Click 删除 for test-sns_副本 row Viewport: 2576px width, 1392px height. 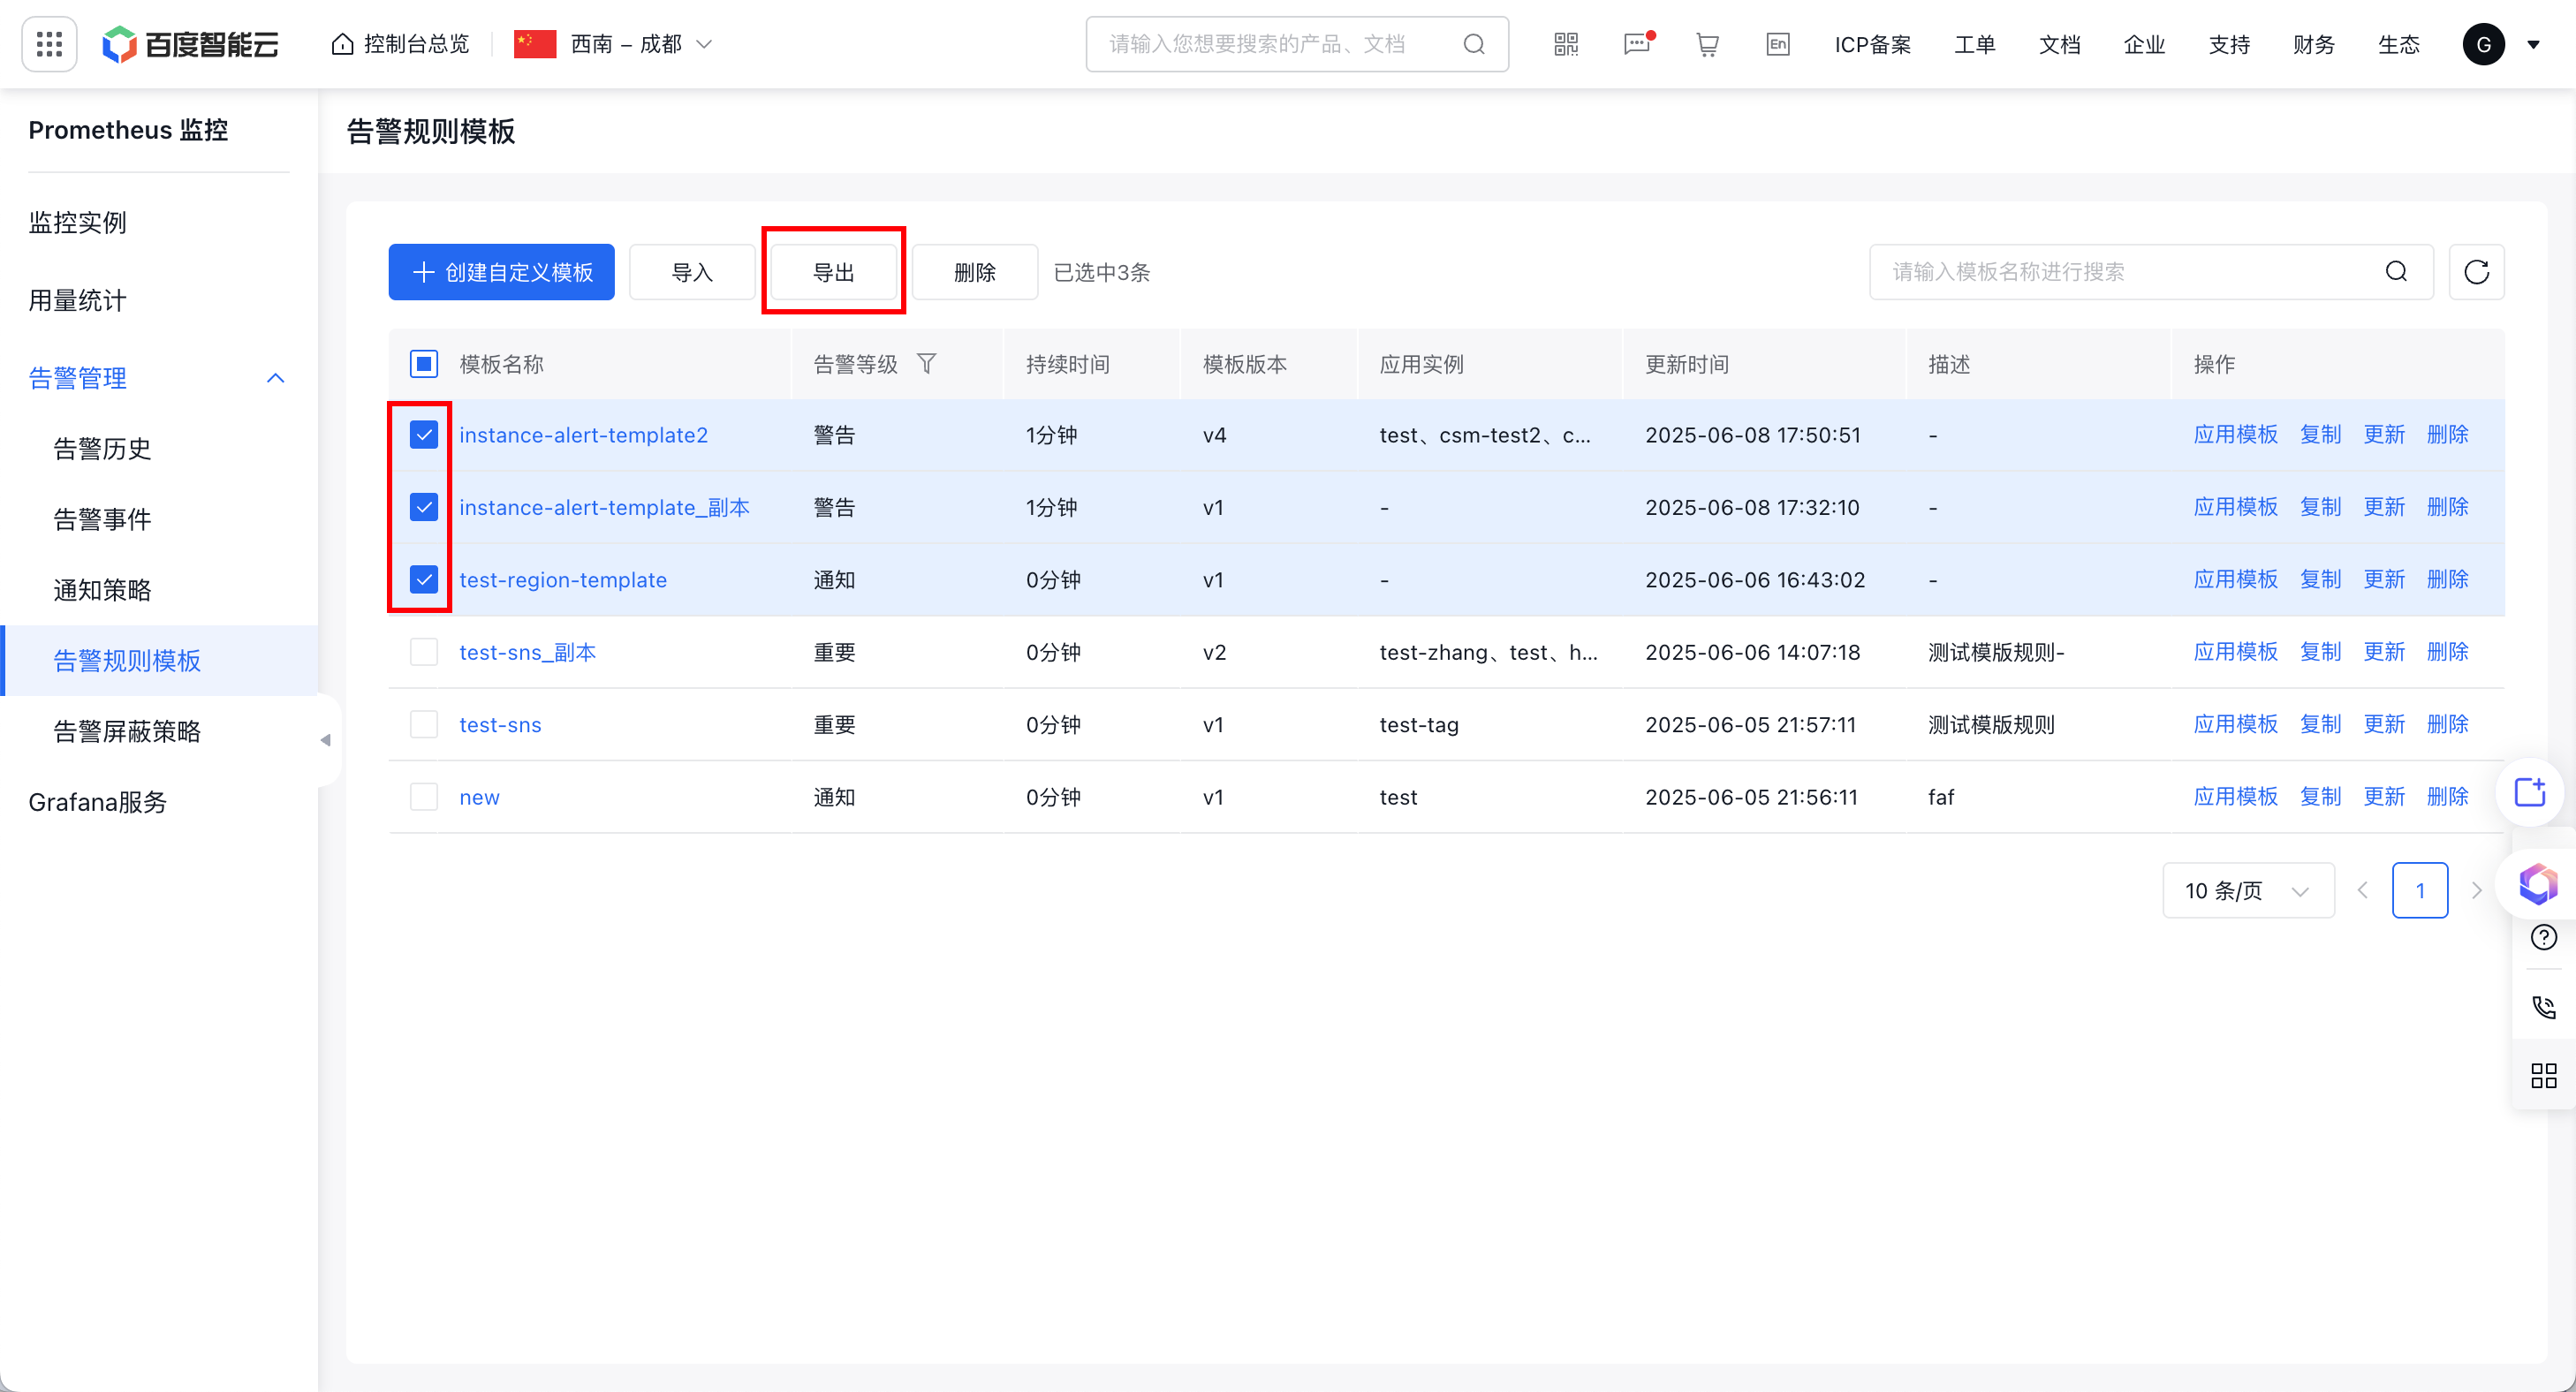(2448, 652)
